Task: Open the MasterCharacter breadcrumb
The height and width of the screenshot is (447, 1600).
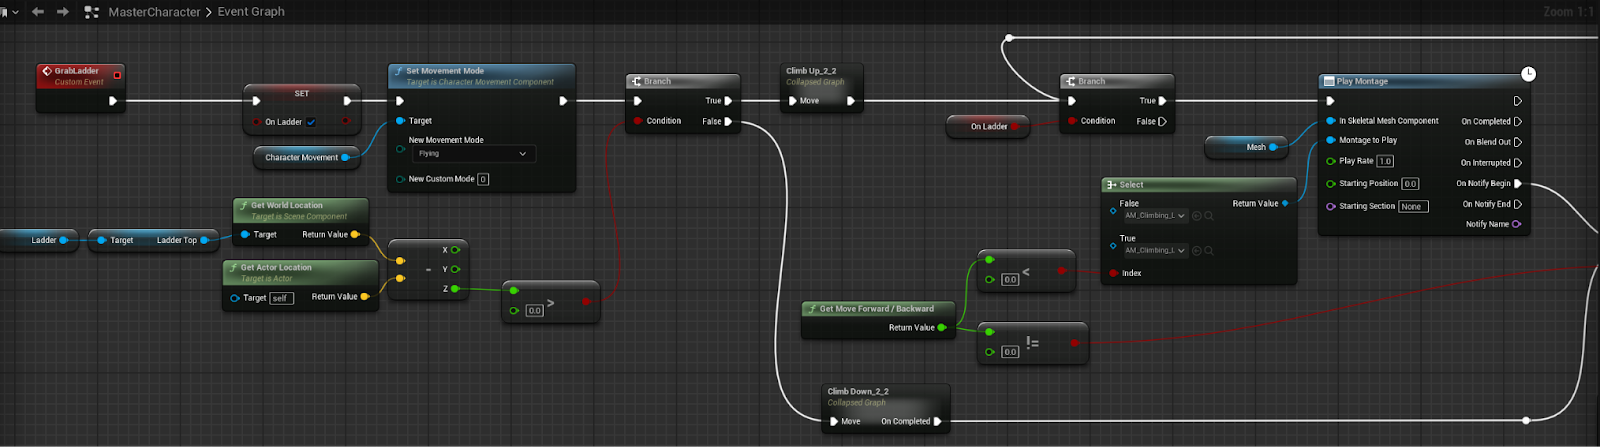Action: click(154, 12)
